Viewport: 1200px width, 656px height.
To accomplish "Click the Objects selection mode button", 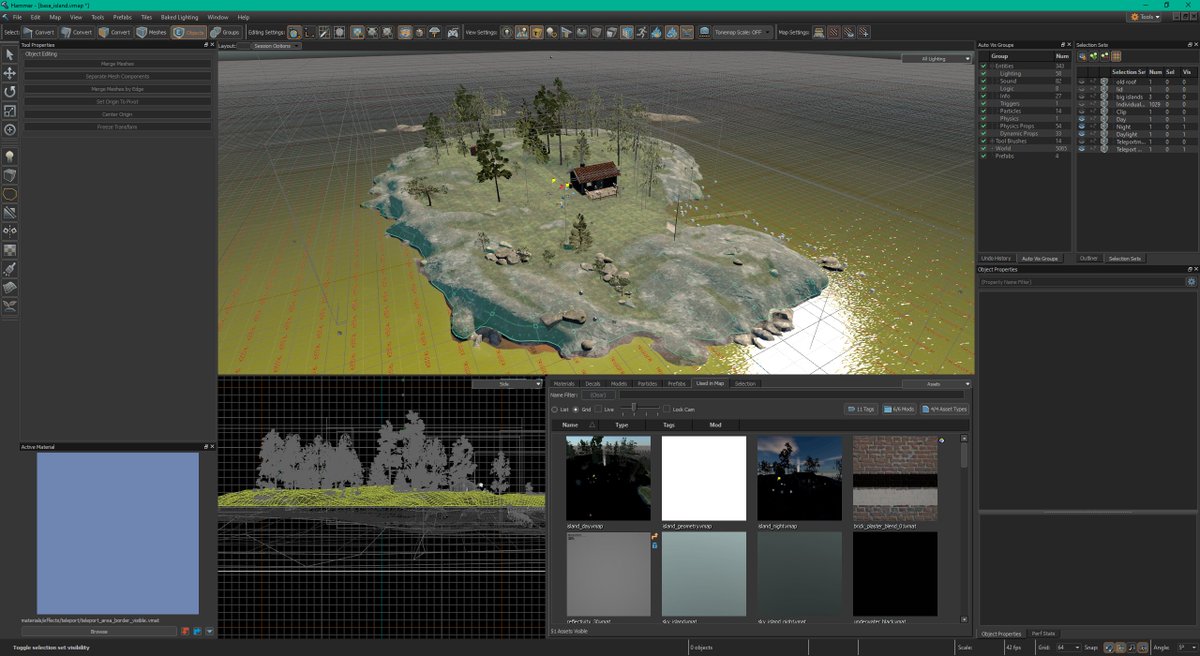I will (188, 32).
